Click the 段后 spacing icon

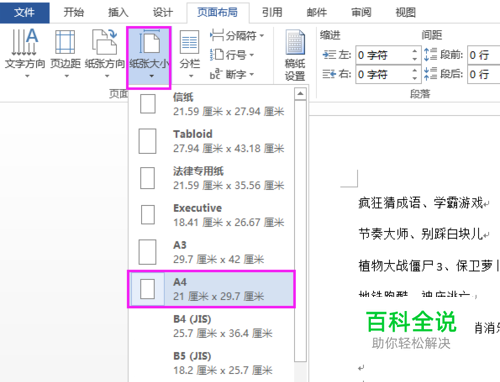(430, 74)
